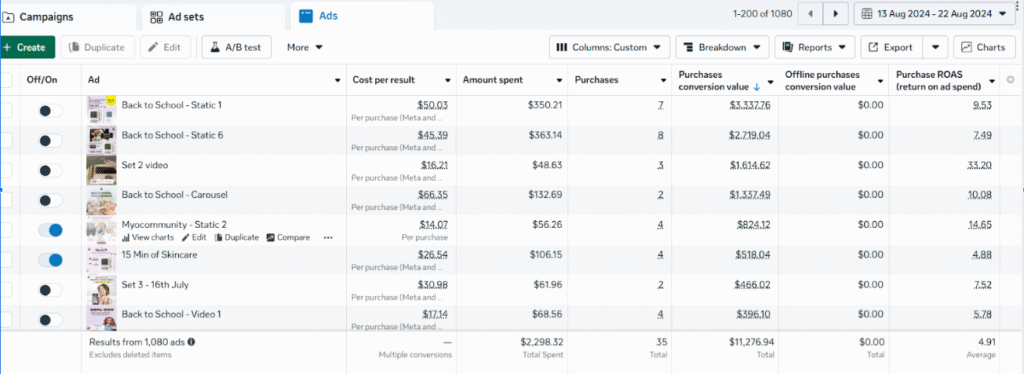This screenshot has width=1024, height=374.
Task: Click the Back to School - Video 1 ad name
Action: [x=171, y=314]
